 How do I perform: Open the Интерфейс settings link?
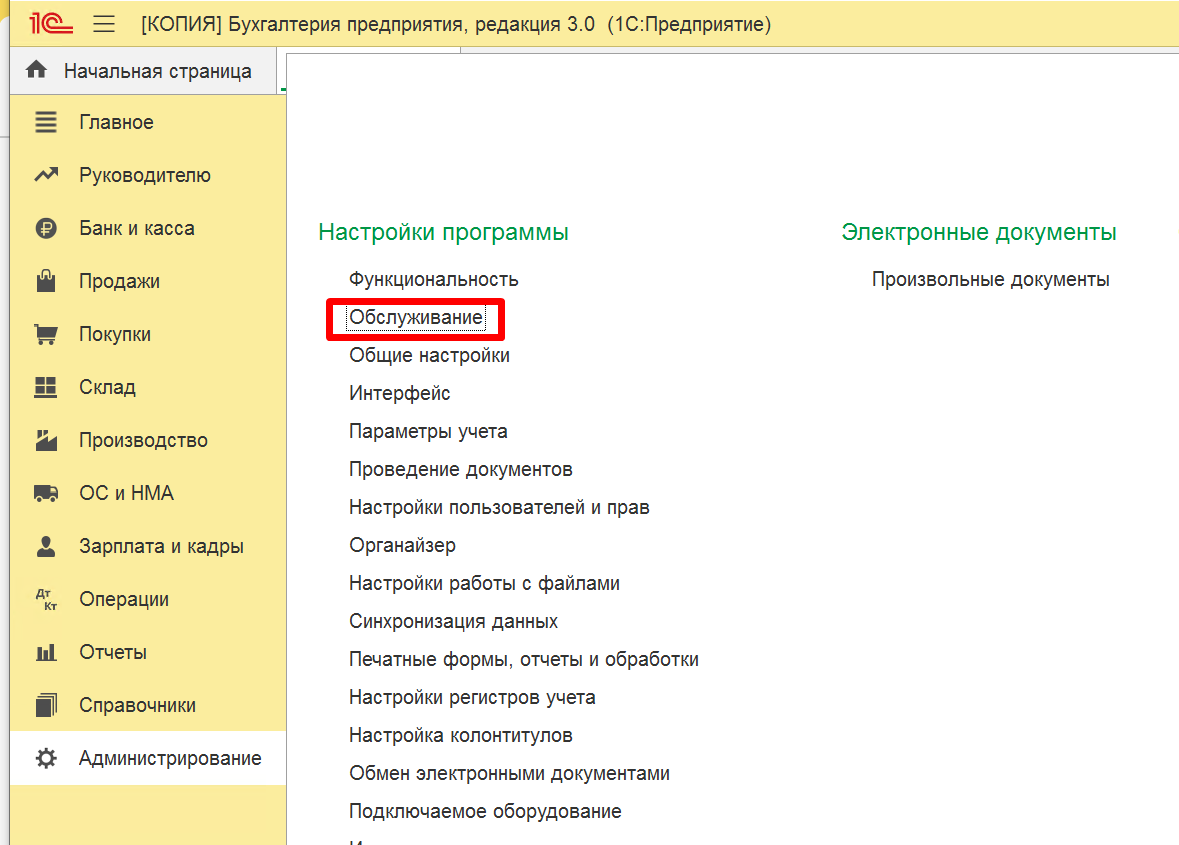tap(399, 393)
